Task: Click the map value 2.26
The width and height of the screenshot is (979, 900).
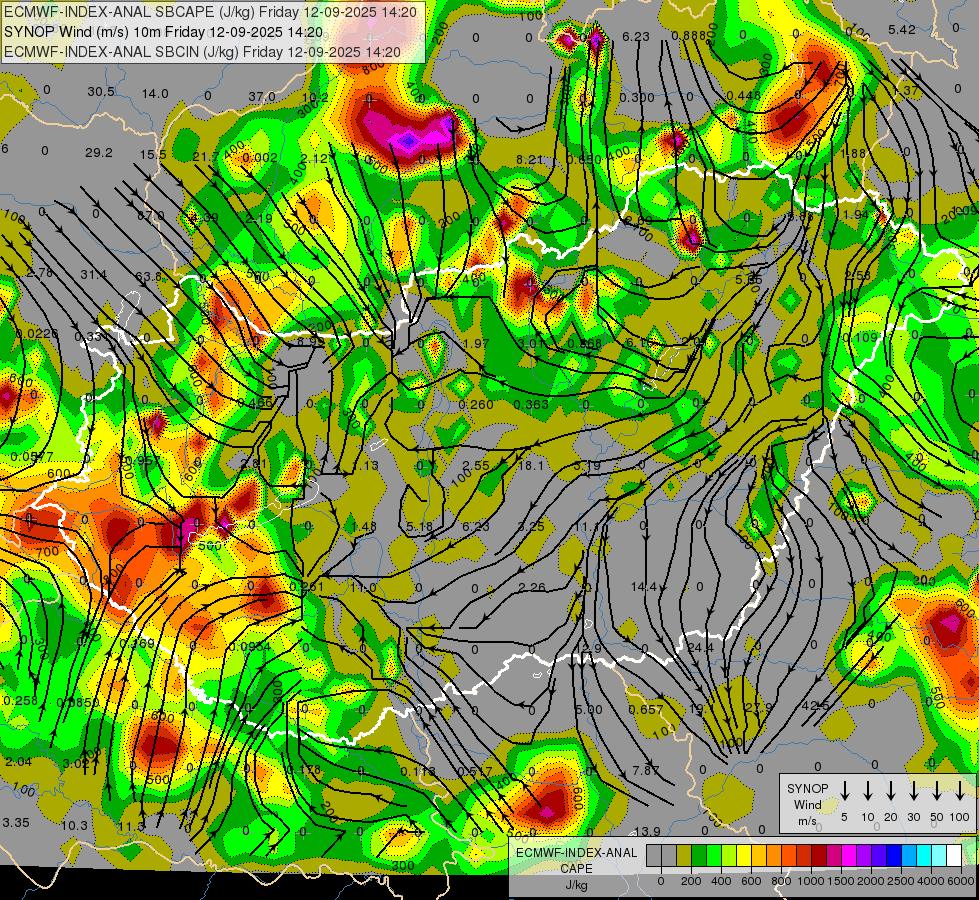Action: pyautogui.click(x=532, y=588)
